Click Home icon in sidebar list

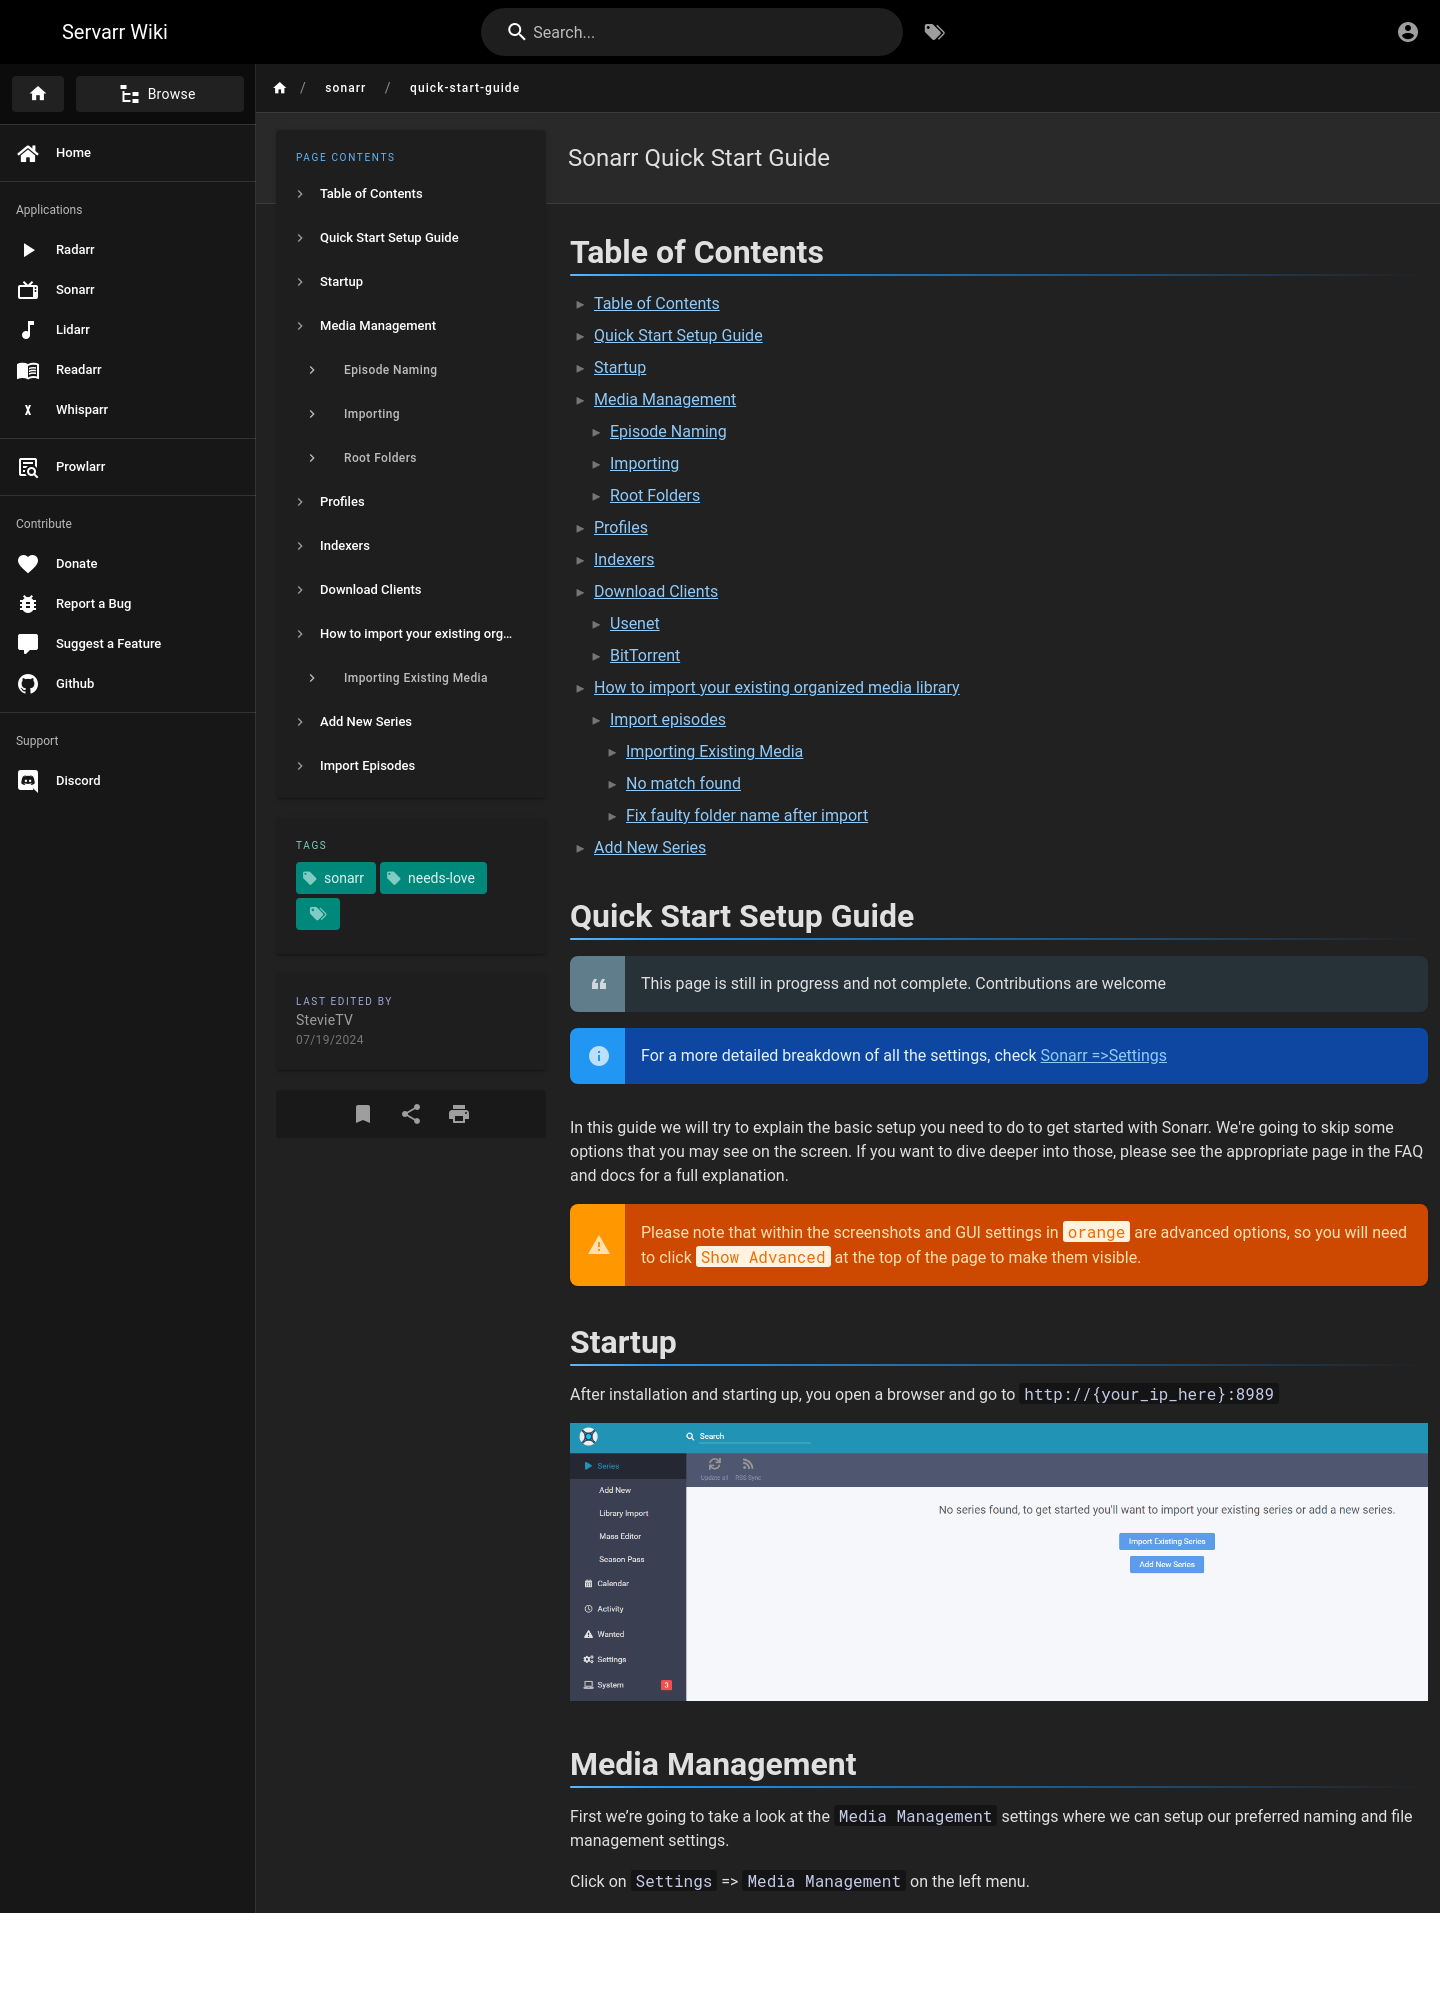point(28,153)
